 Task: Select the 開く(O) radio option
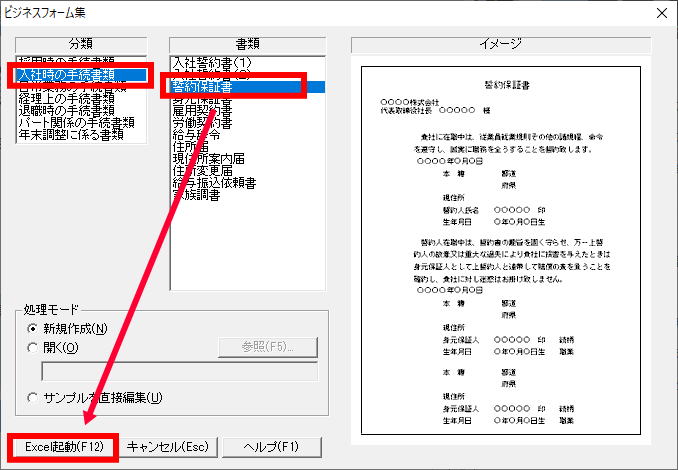(x=36, y=348)
